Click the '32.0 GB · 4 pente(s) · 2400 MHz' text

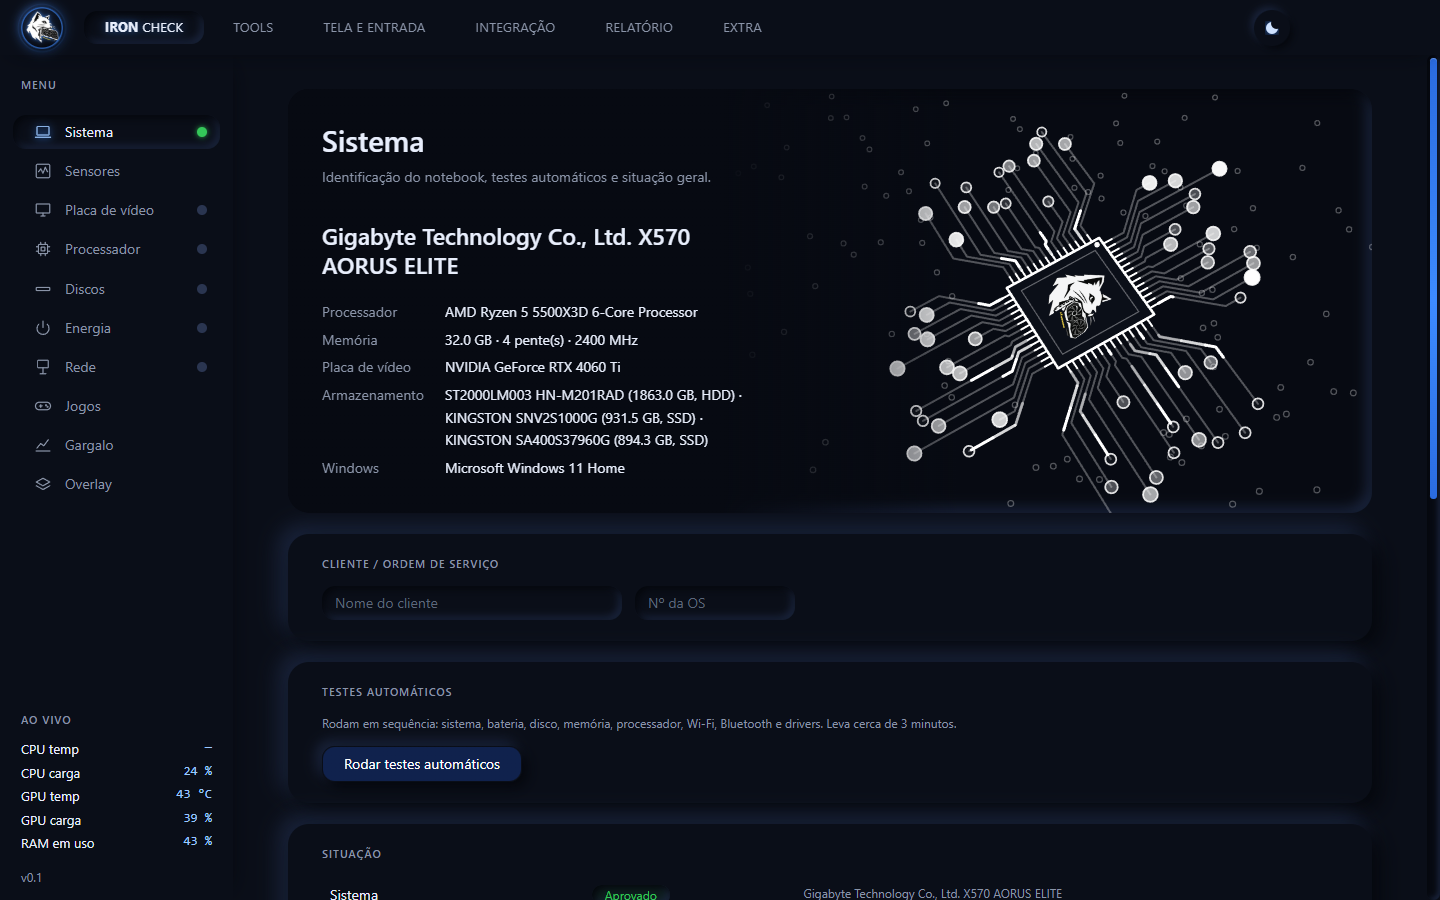(x=541, y=340)
